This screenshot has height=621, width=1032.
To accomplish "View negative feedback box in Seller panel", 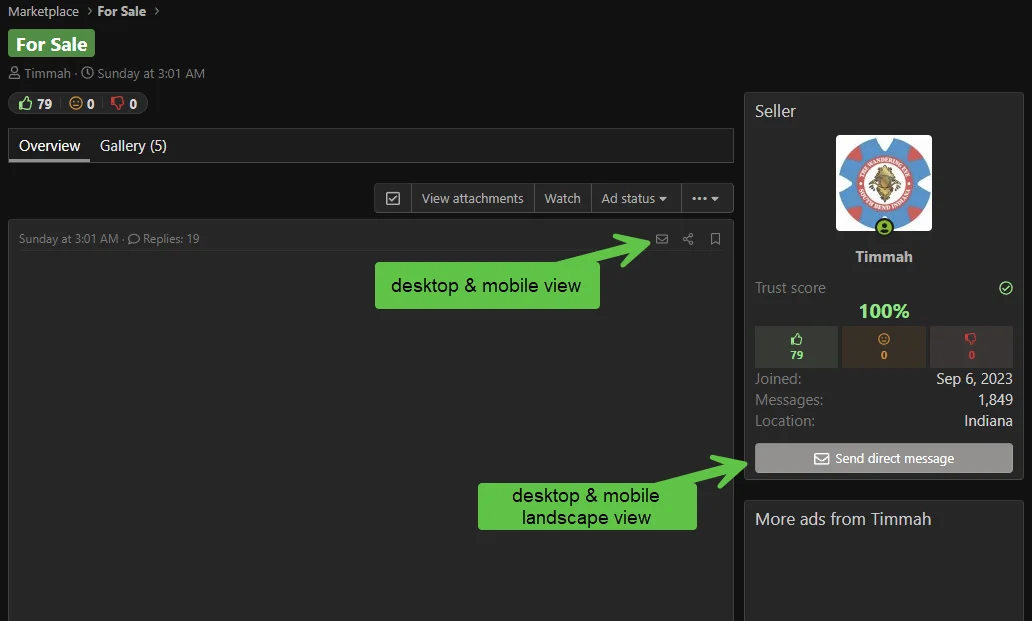I will tap(971, 347).
